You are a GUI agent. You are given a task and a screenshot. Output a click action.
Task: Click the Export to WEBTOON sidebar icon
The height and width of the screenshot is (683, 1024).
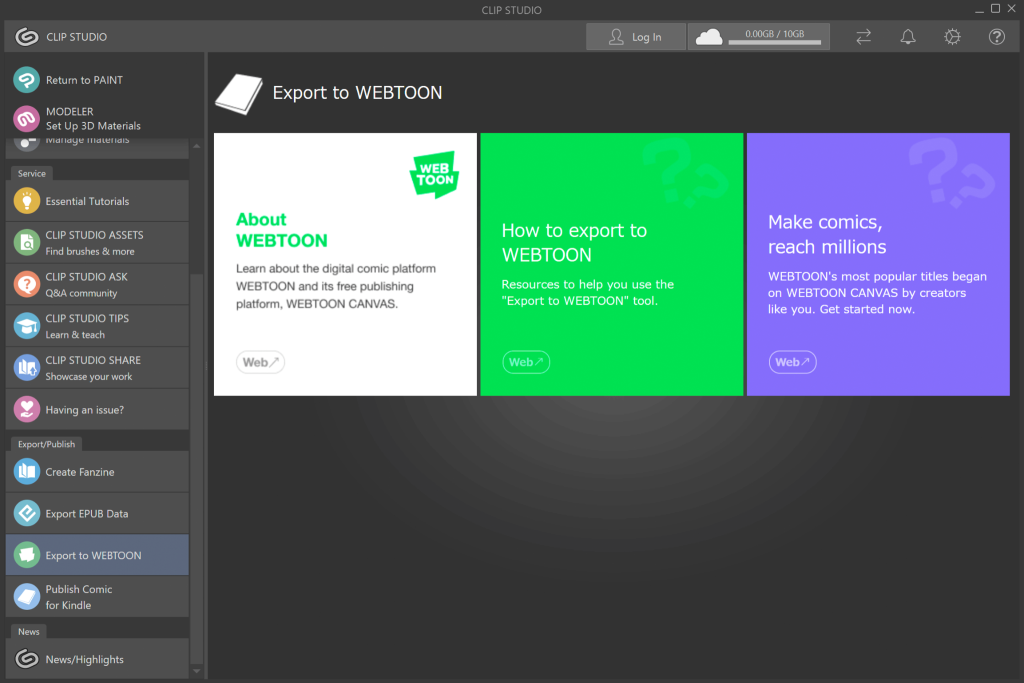click(27, 555)
